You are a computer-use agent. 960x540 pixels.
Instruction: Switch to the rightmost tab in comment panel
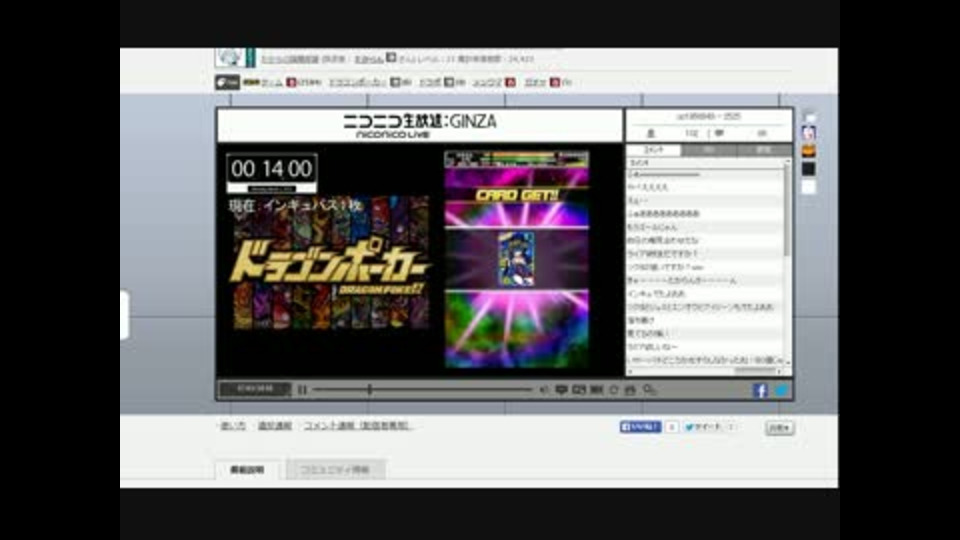point(764,149)
